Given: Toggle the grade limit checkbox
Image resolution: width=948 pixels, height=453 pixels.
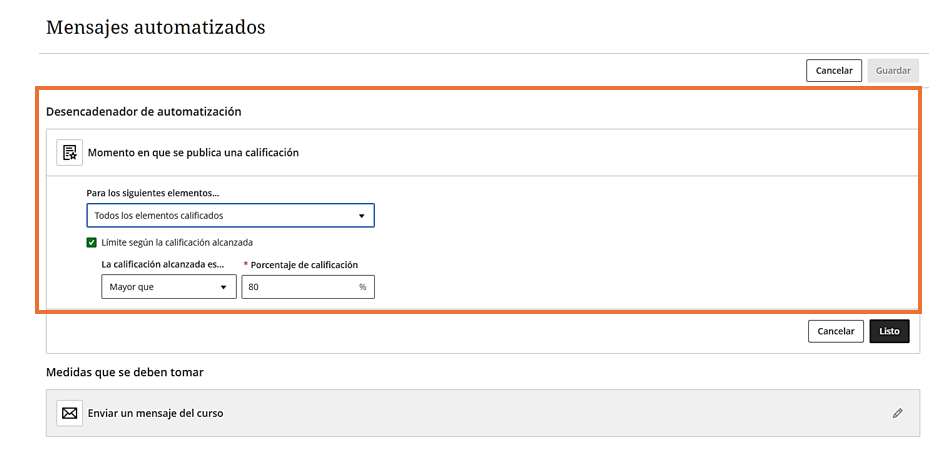Looking at the screenshot, I should (x=92, y=242).
